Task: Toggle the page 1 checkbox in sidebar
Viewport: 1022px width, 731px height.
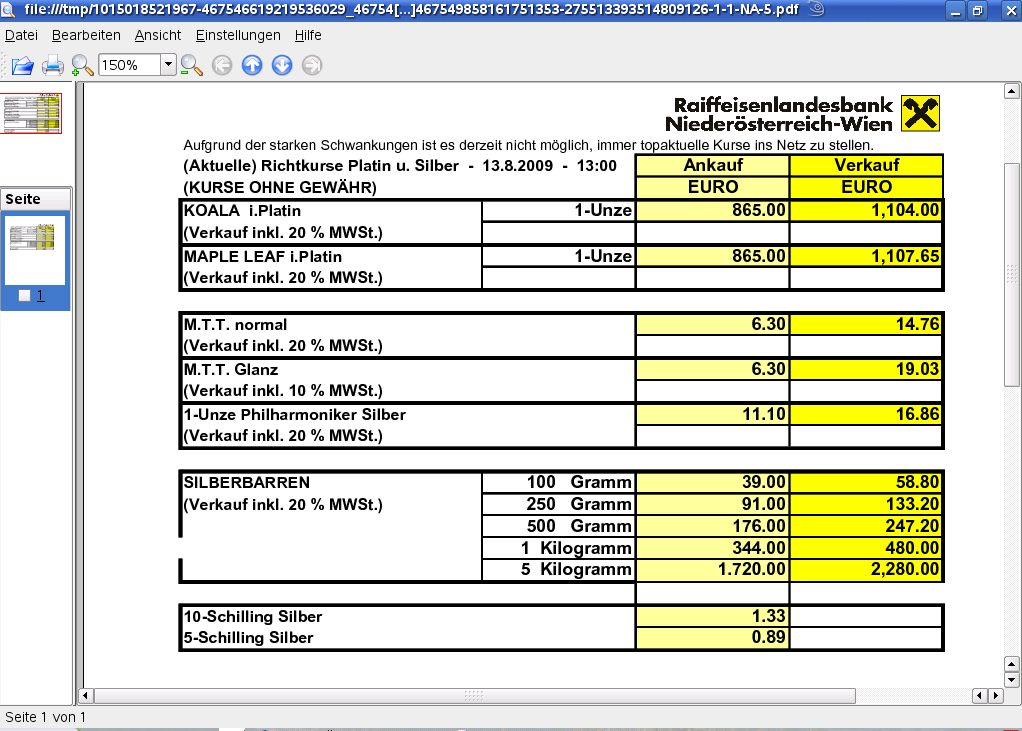Action: [x=25, y=296]
